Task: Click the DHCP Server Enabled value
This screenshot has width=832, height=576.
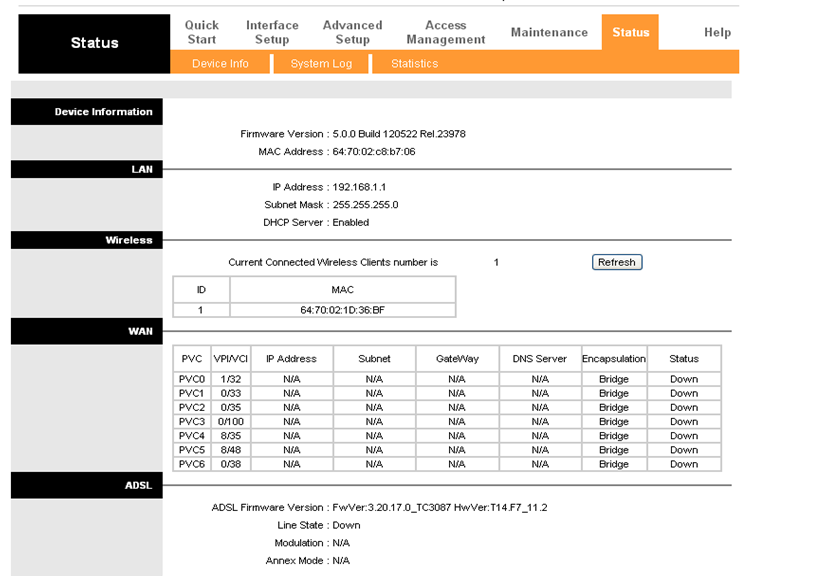Action: (x=351, y=223)
